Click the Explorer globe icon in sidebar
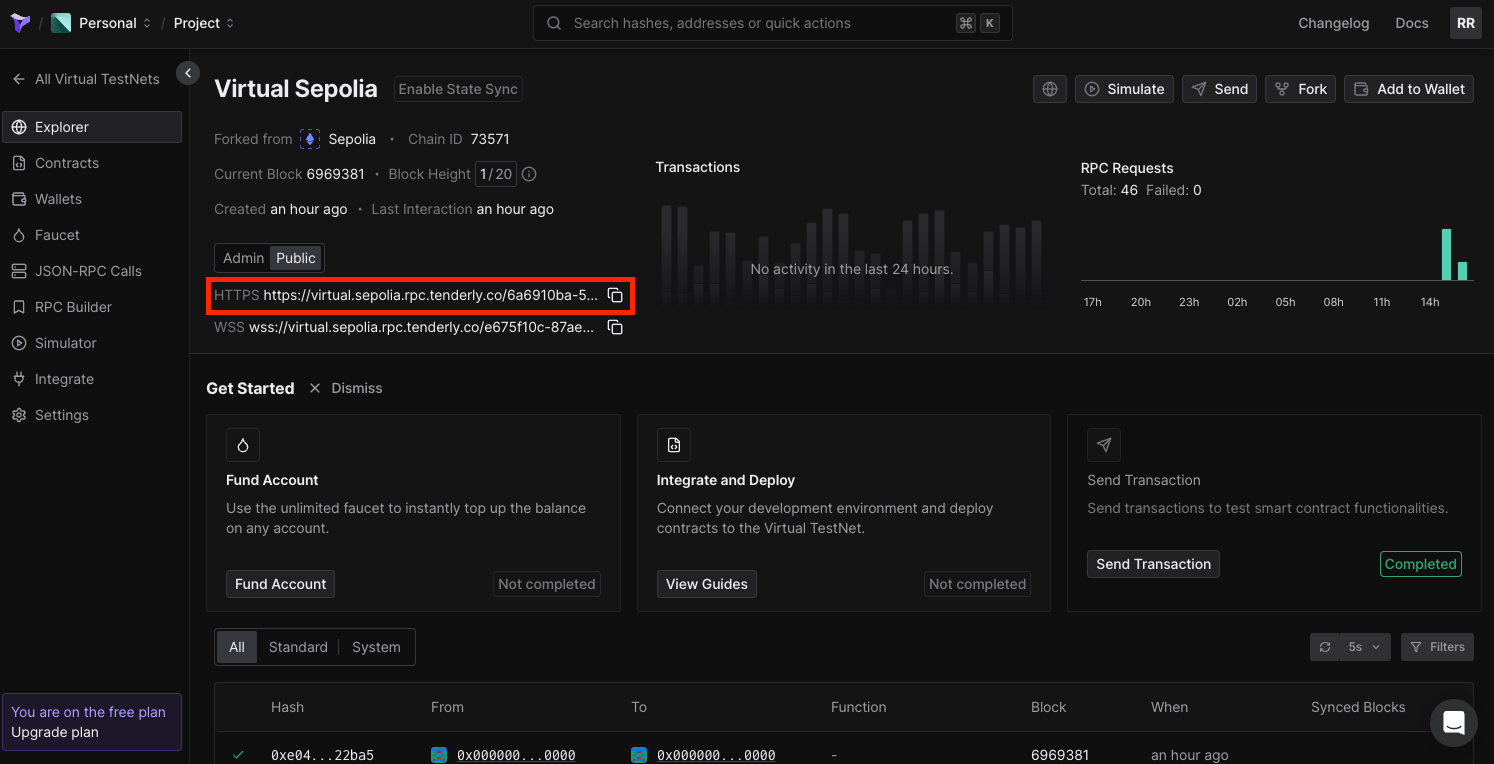Viewport: 1494px width, 764px height. pyautogui.click(x=19, y=127)
